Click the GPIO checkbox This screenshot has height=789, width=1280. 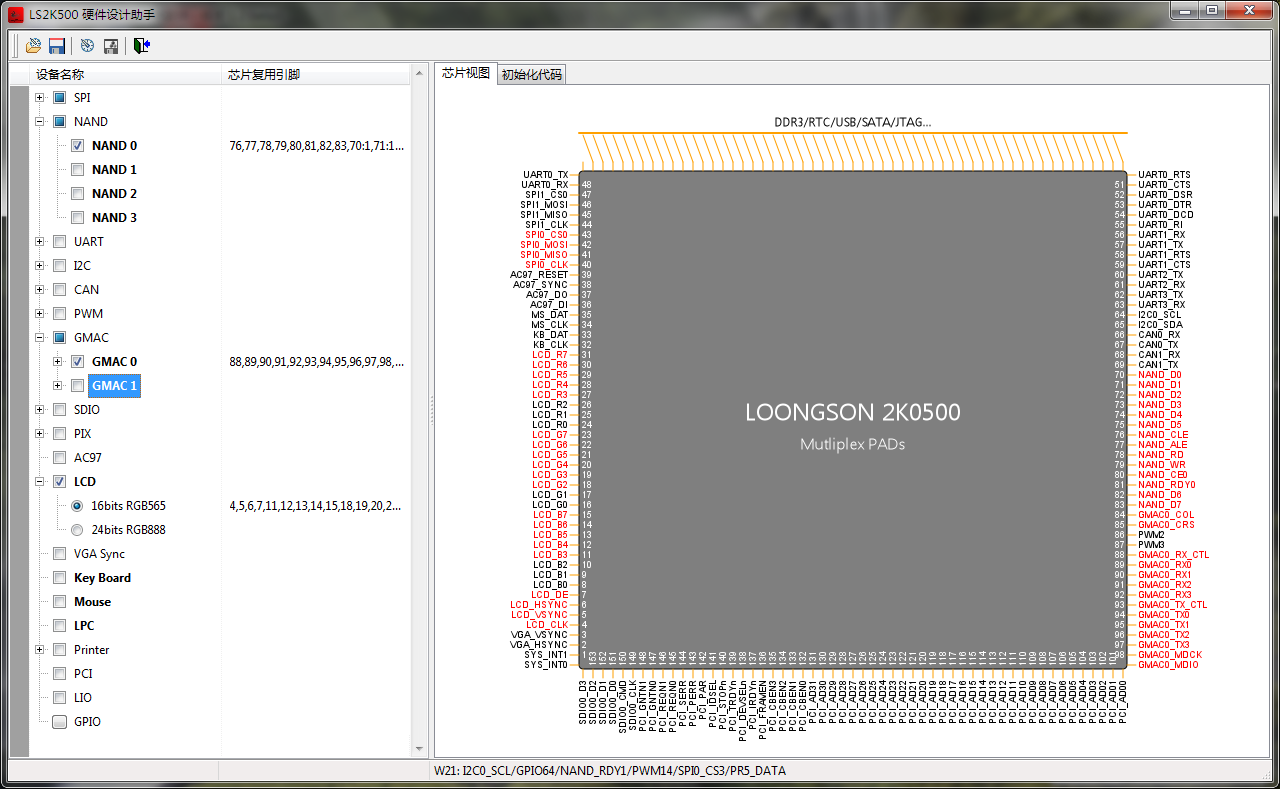pyautogui.click(x=59, y=722)
